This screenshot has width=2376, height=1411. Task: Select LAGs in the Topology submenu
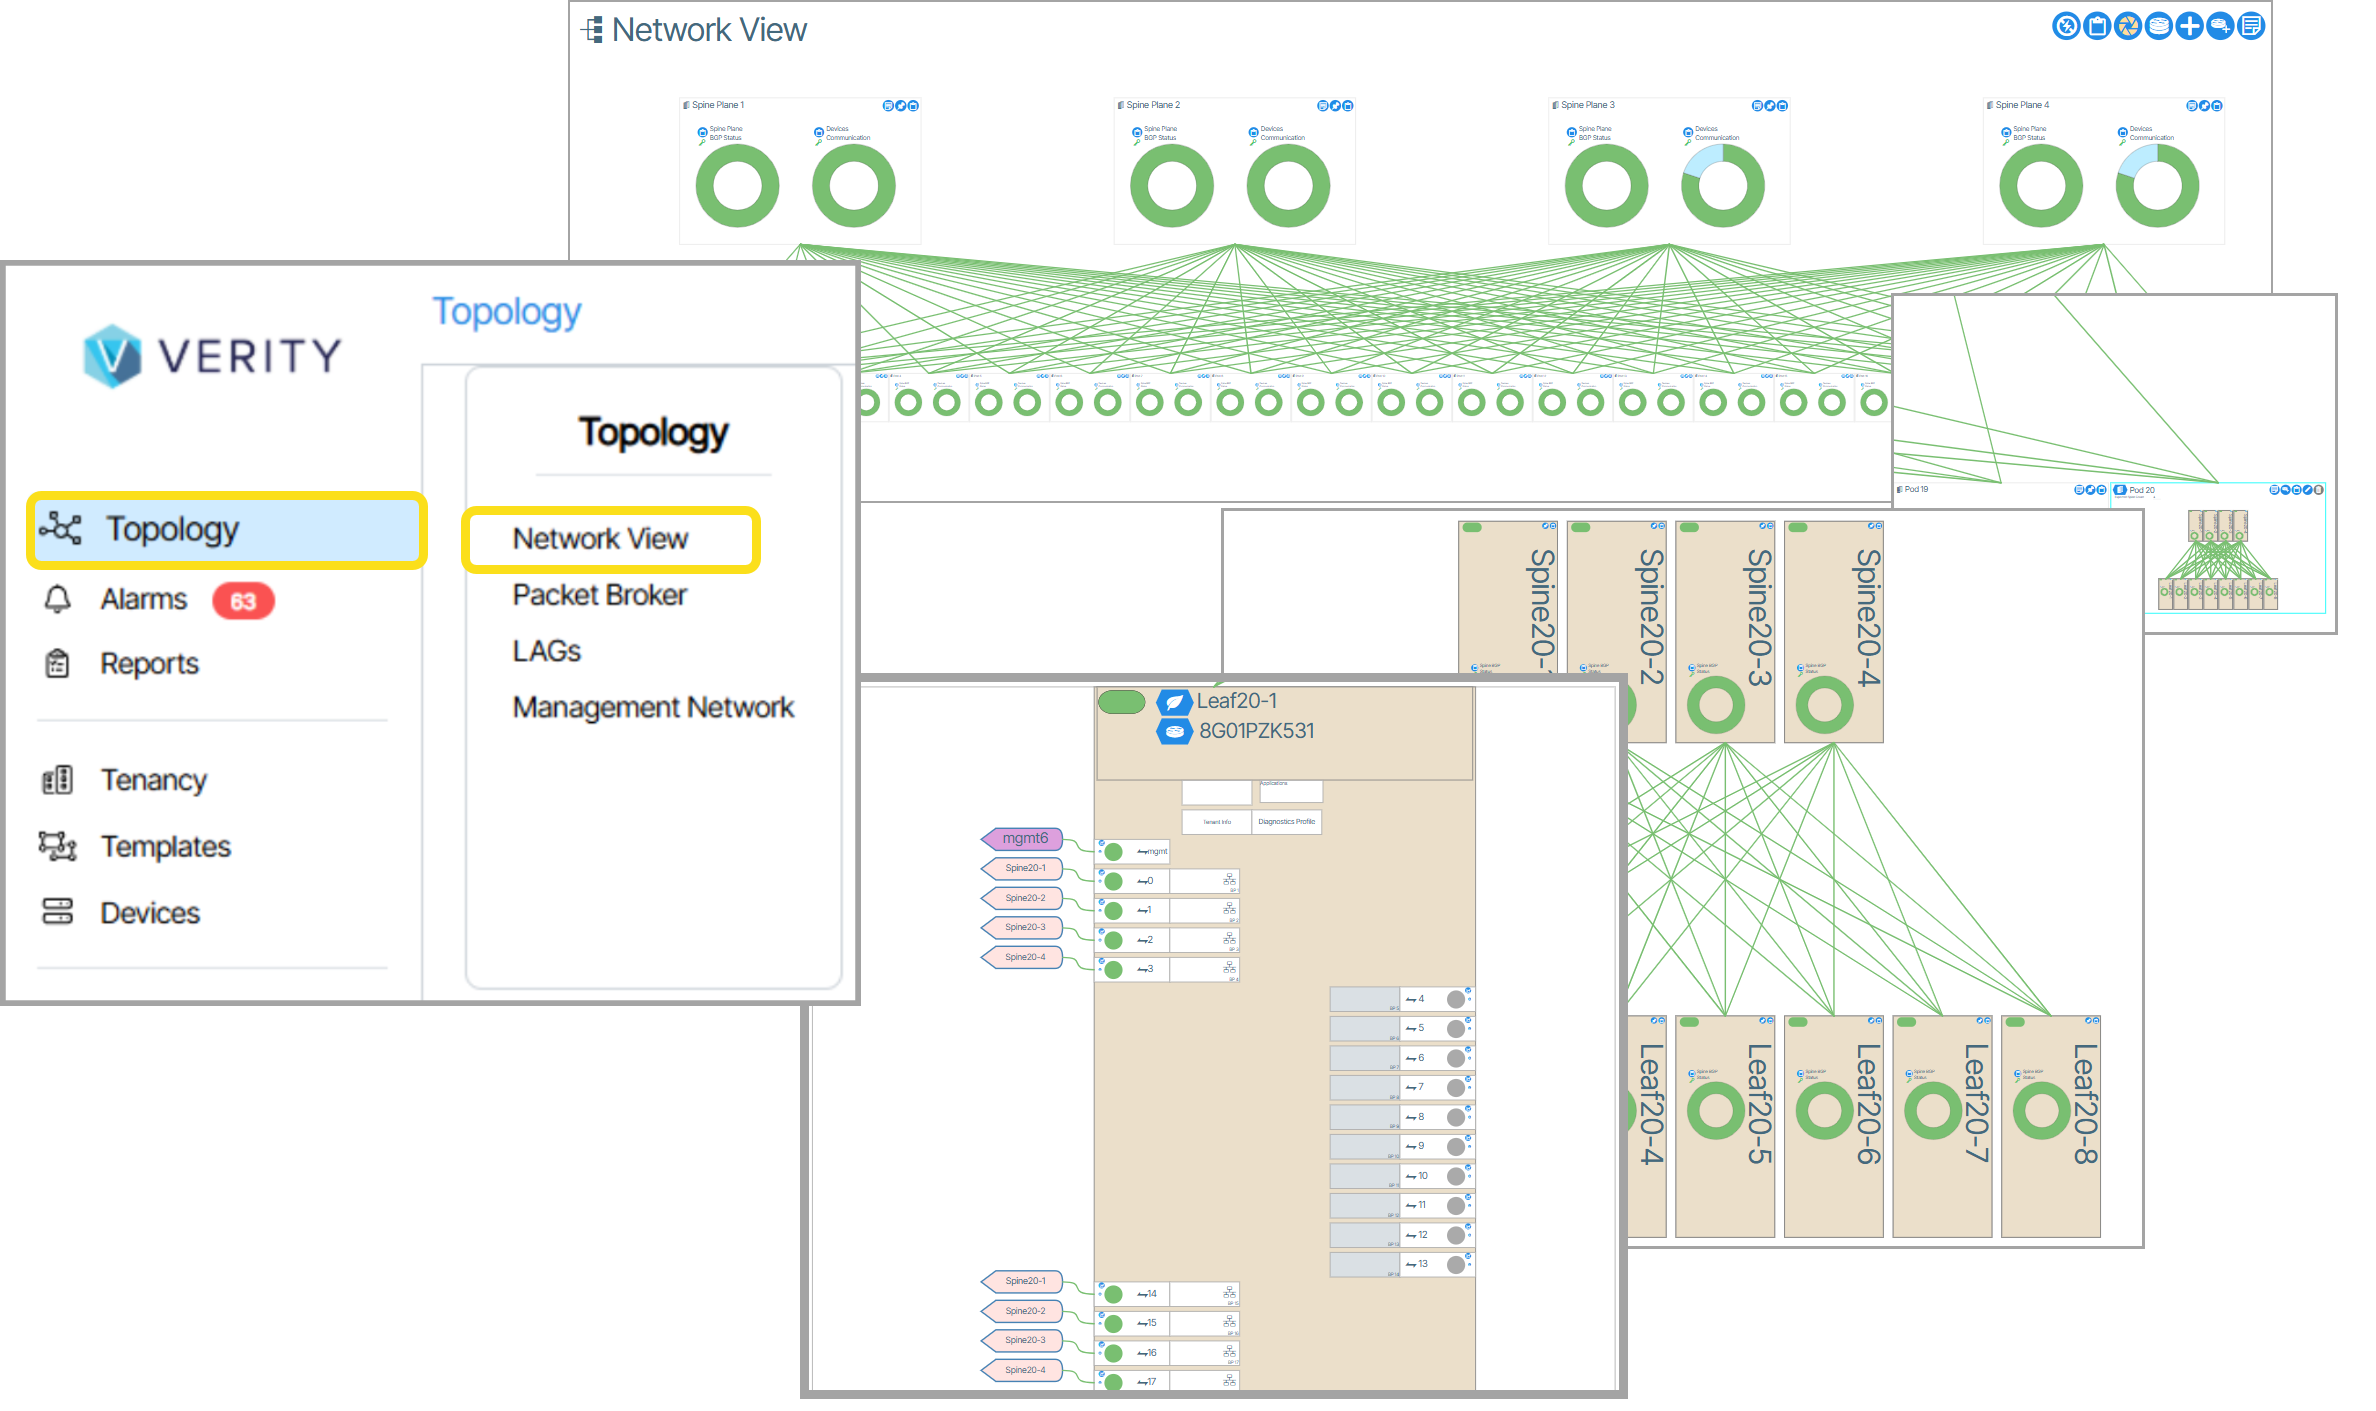tap(546, 651)
